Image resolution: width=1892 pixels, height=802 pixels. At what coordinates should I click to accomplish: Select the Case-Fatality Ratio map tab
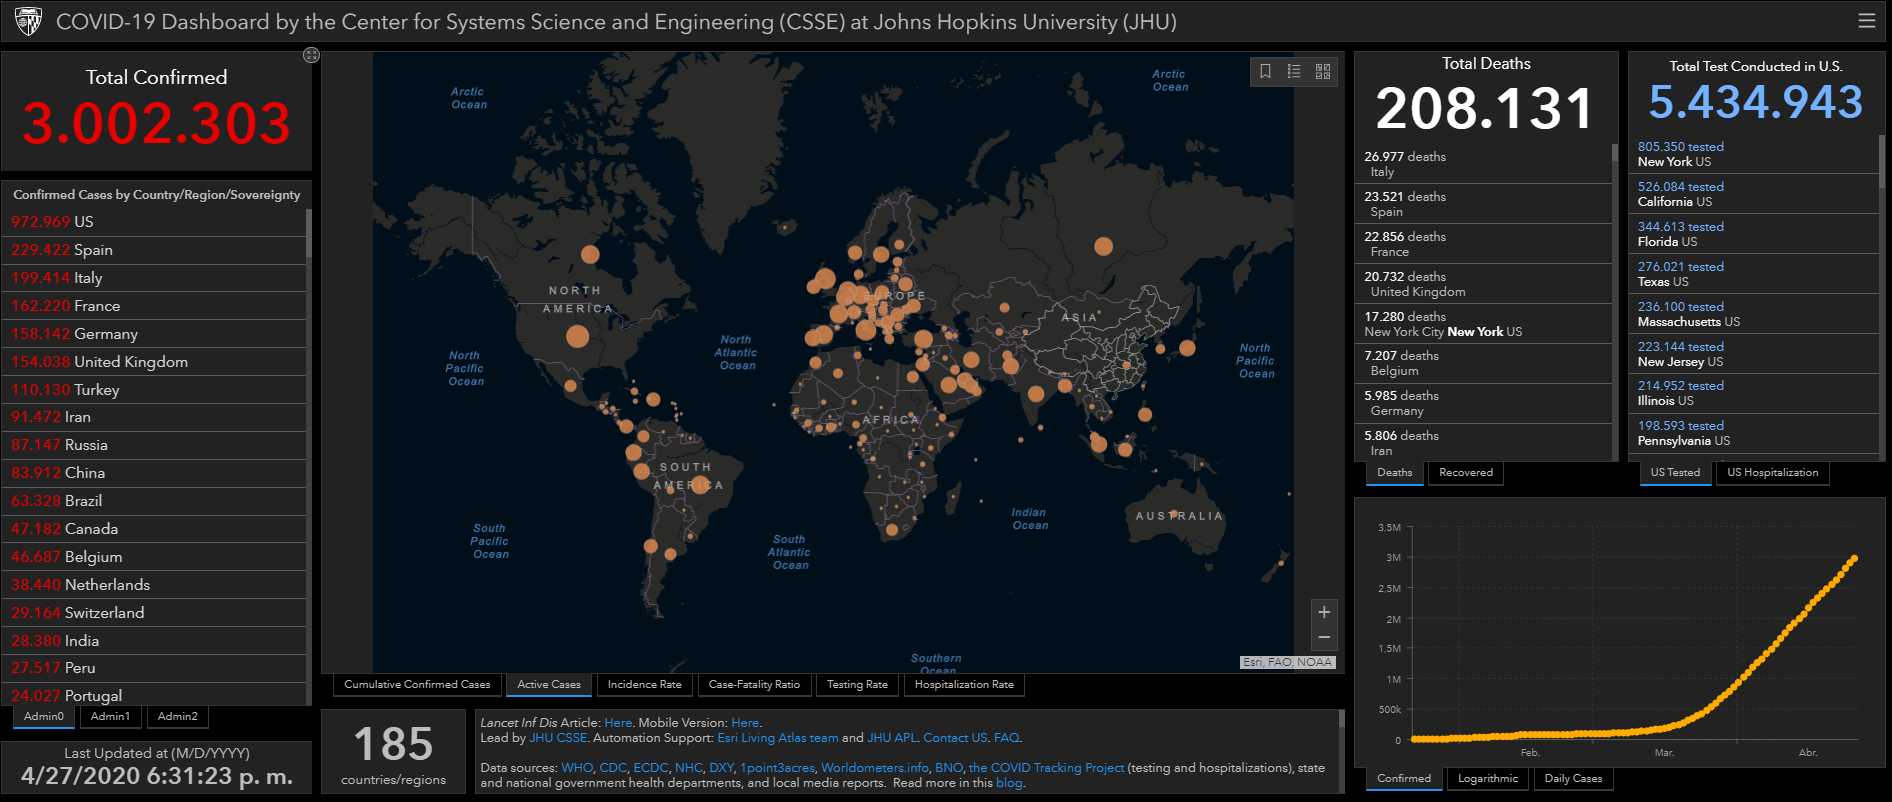tap(754, 685)
